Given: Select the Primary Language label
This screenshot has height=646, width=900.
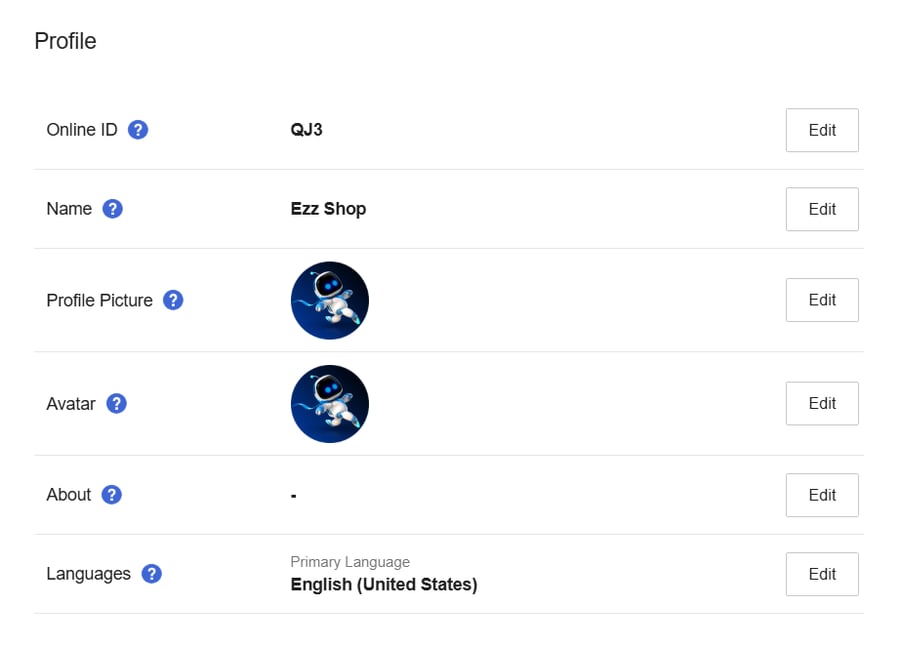Looking at the screenshot, I should 350,562.
